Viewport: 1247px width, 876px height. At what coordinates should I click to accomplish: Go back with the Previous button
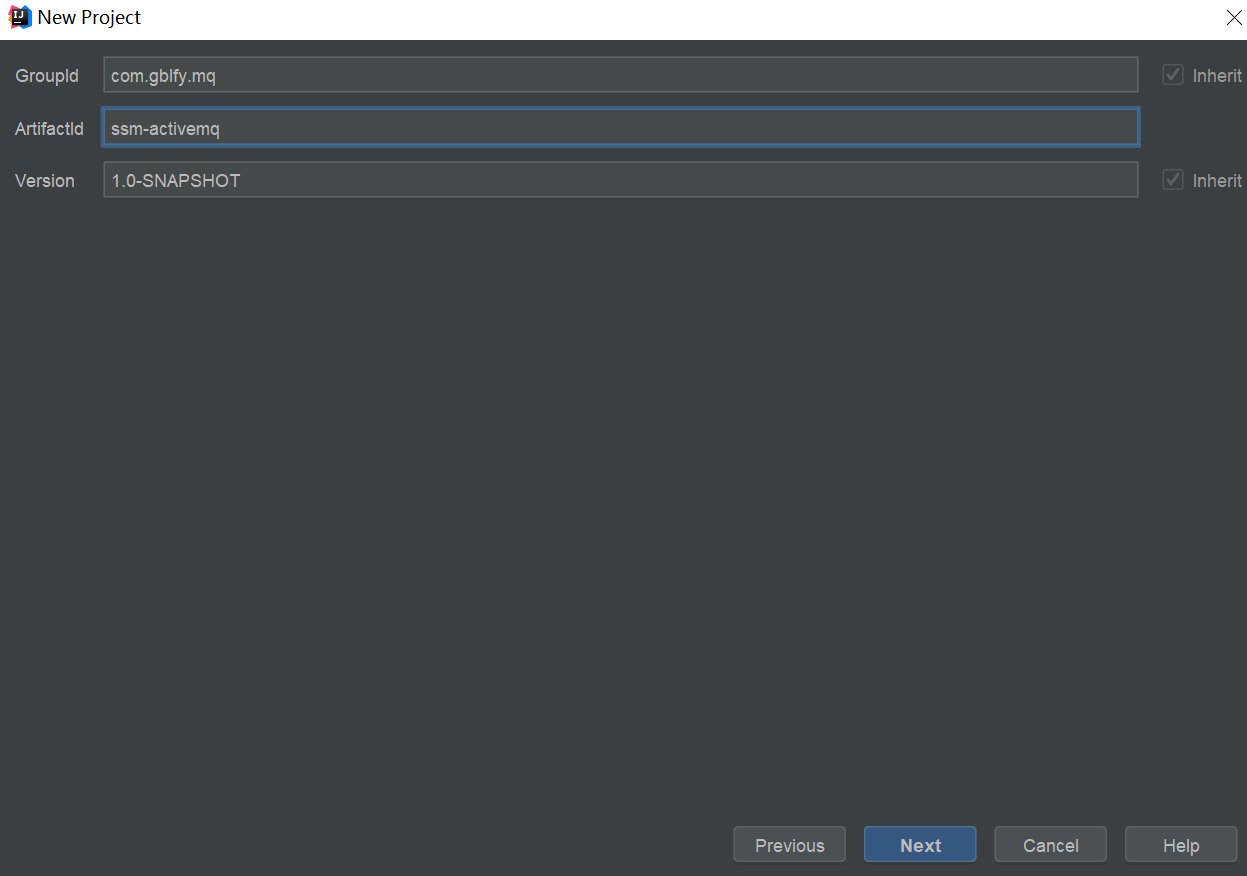[789, 845]
